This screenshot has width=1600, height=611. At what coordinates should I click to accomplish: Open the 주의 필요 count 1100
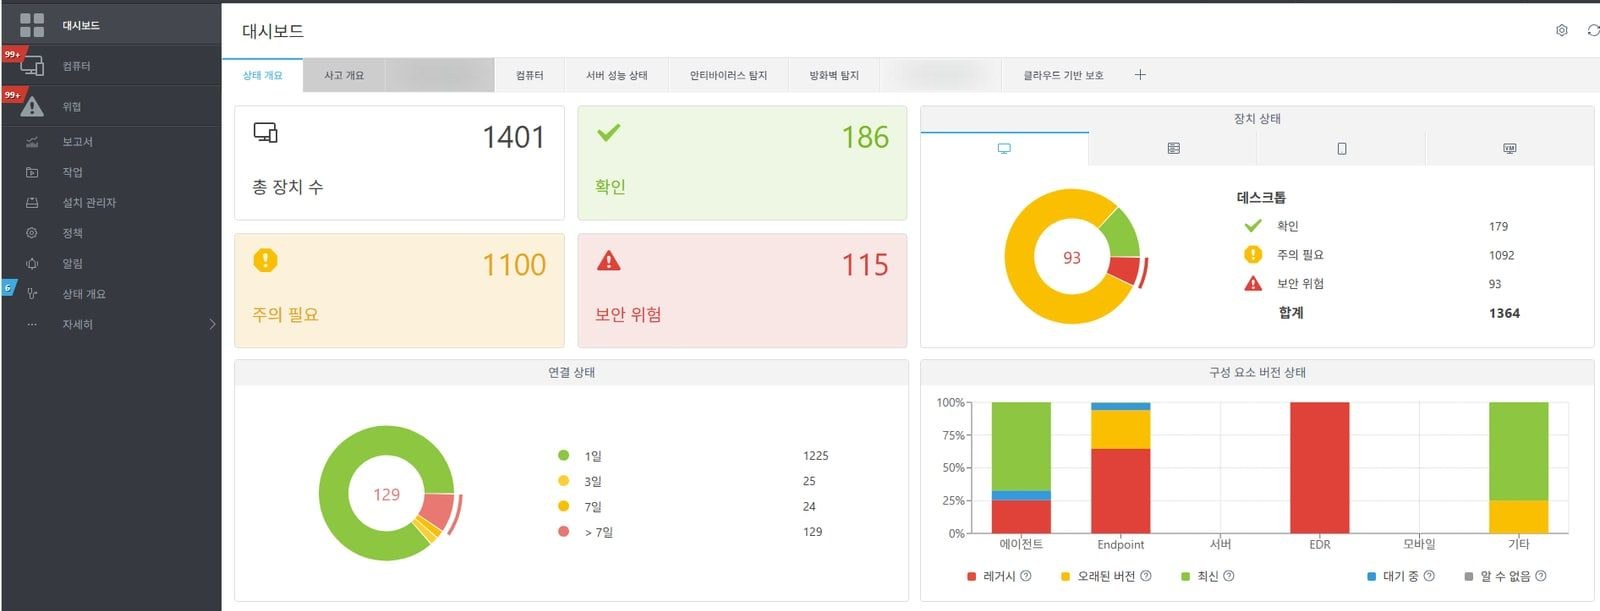[x=514, y=265]
